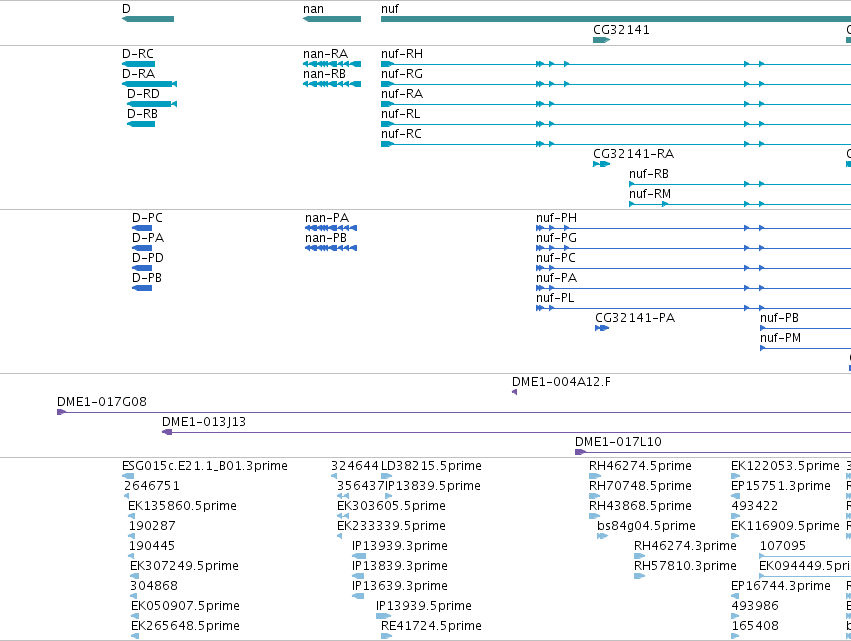
Task: Select the nuf-PC protein label
Action: click(x=556, y=258)
